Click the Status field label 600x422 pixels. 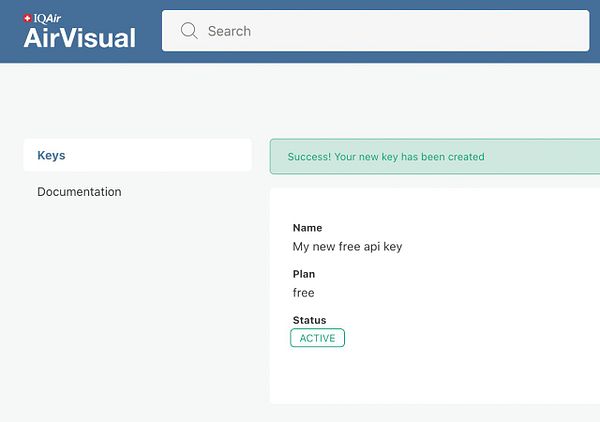tap(309, 320)
